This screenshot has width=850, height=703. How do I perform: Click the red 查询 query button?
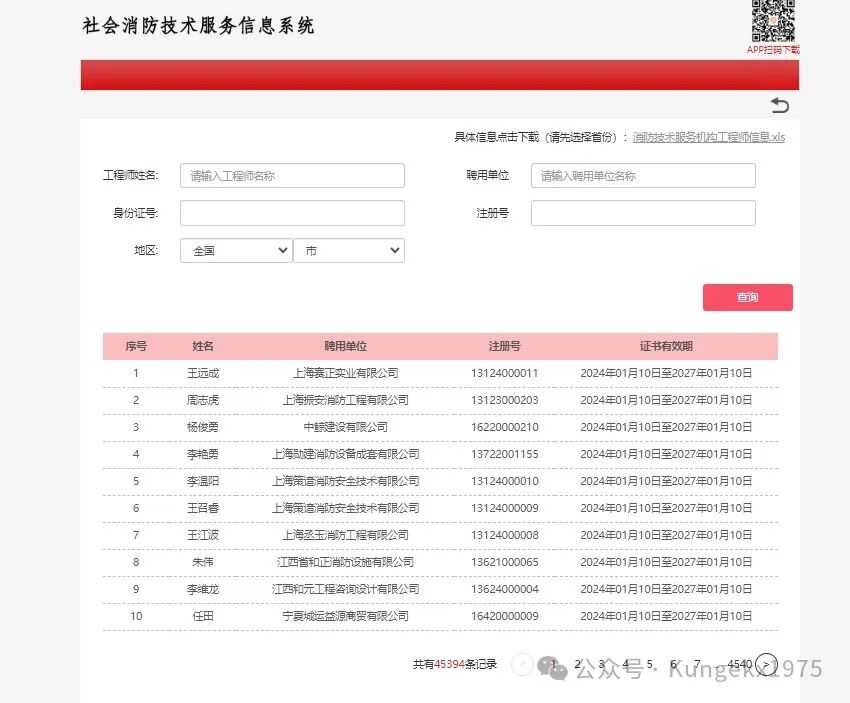tap(748, 297)
